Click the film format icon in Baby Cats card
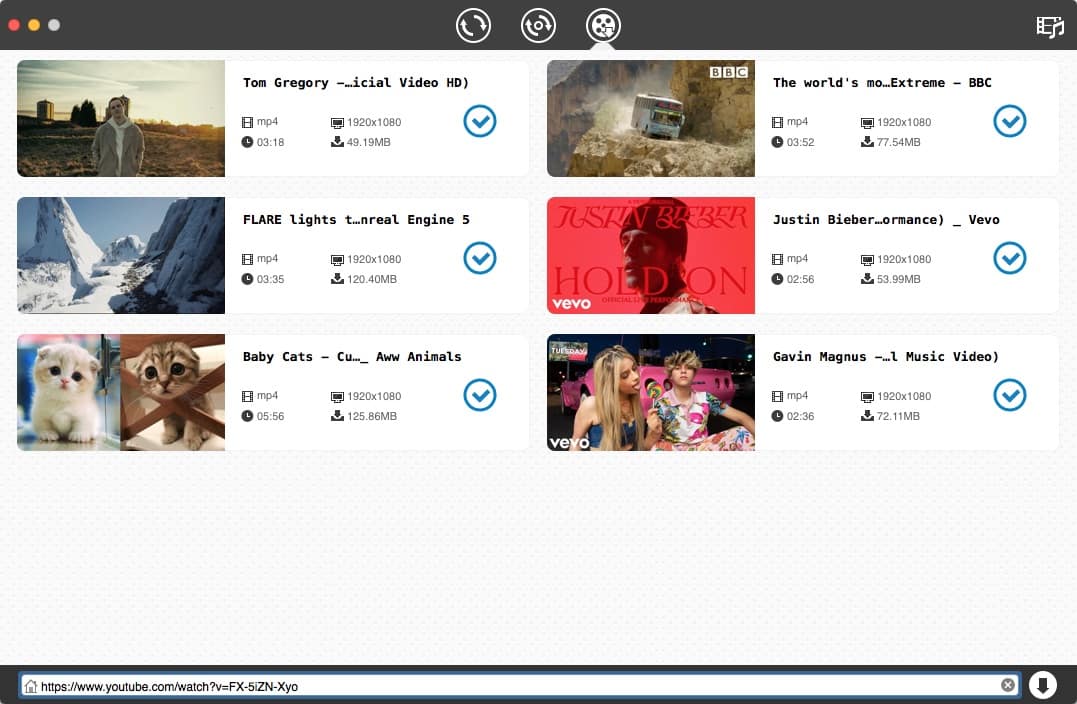Viewport: 1077px width, 704px height. click(x=247, y=396)
